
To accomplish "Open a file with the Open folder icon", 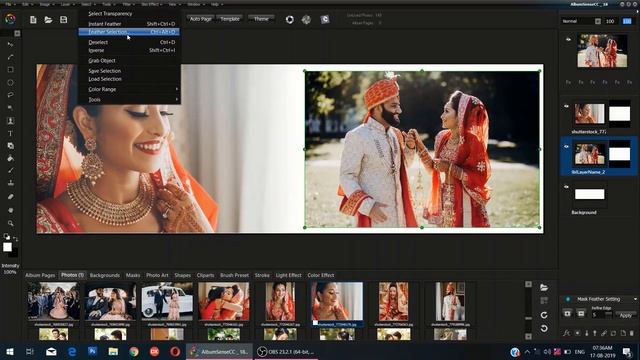I will [x=48, y=20].
